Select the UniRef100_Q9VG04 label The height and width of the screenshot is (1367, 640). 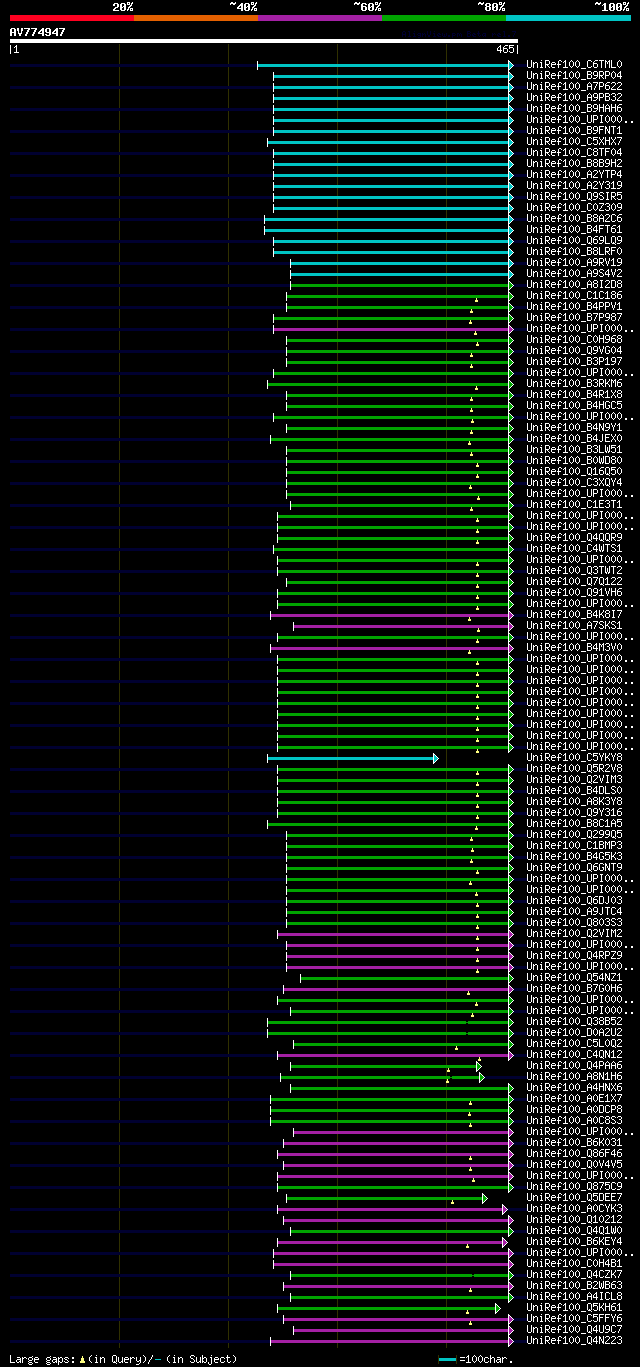point(574,351)
